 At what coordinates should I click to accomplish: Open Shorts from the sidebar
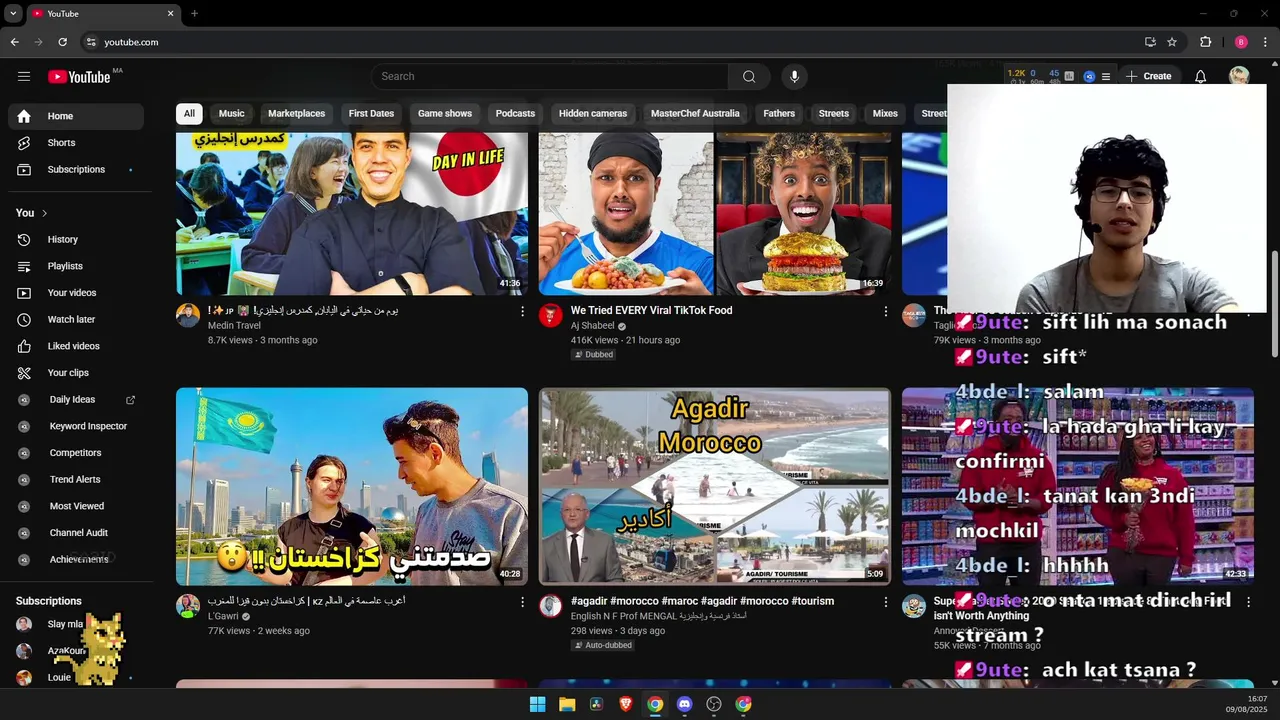click(x=76, y=143)
